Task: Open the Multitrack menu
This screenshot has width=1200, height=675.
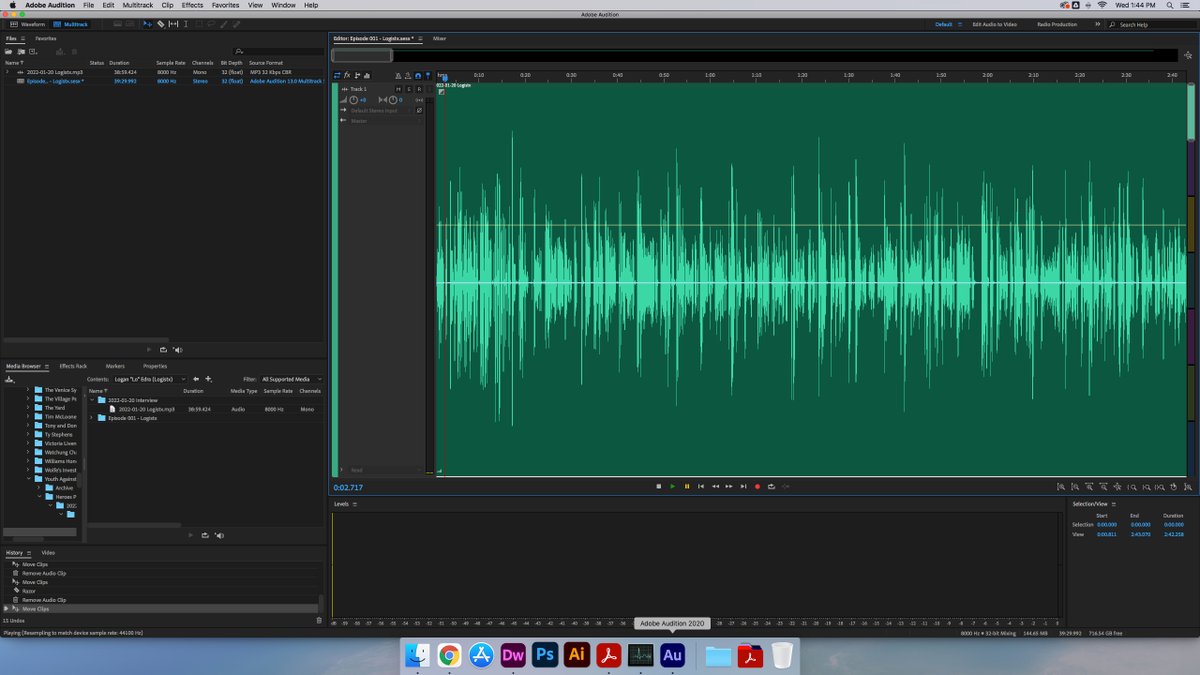Action: click(138, 5)
